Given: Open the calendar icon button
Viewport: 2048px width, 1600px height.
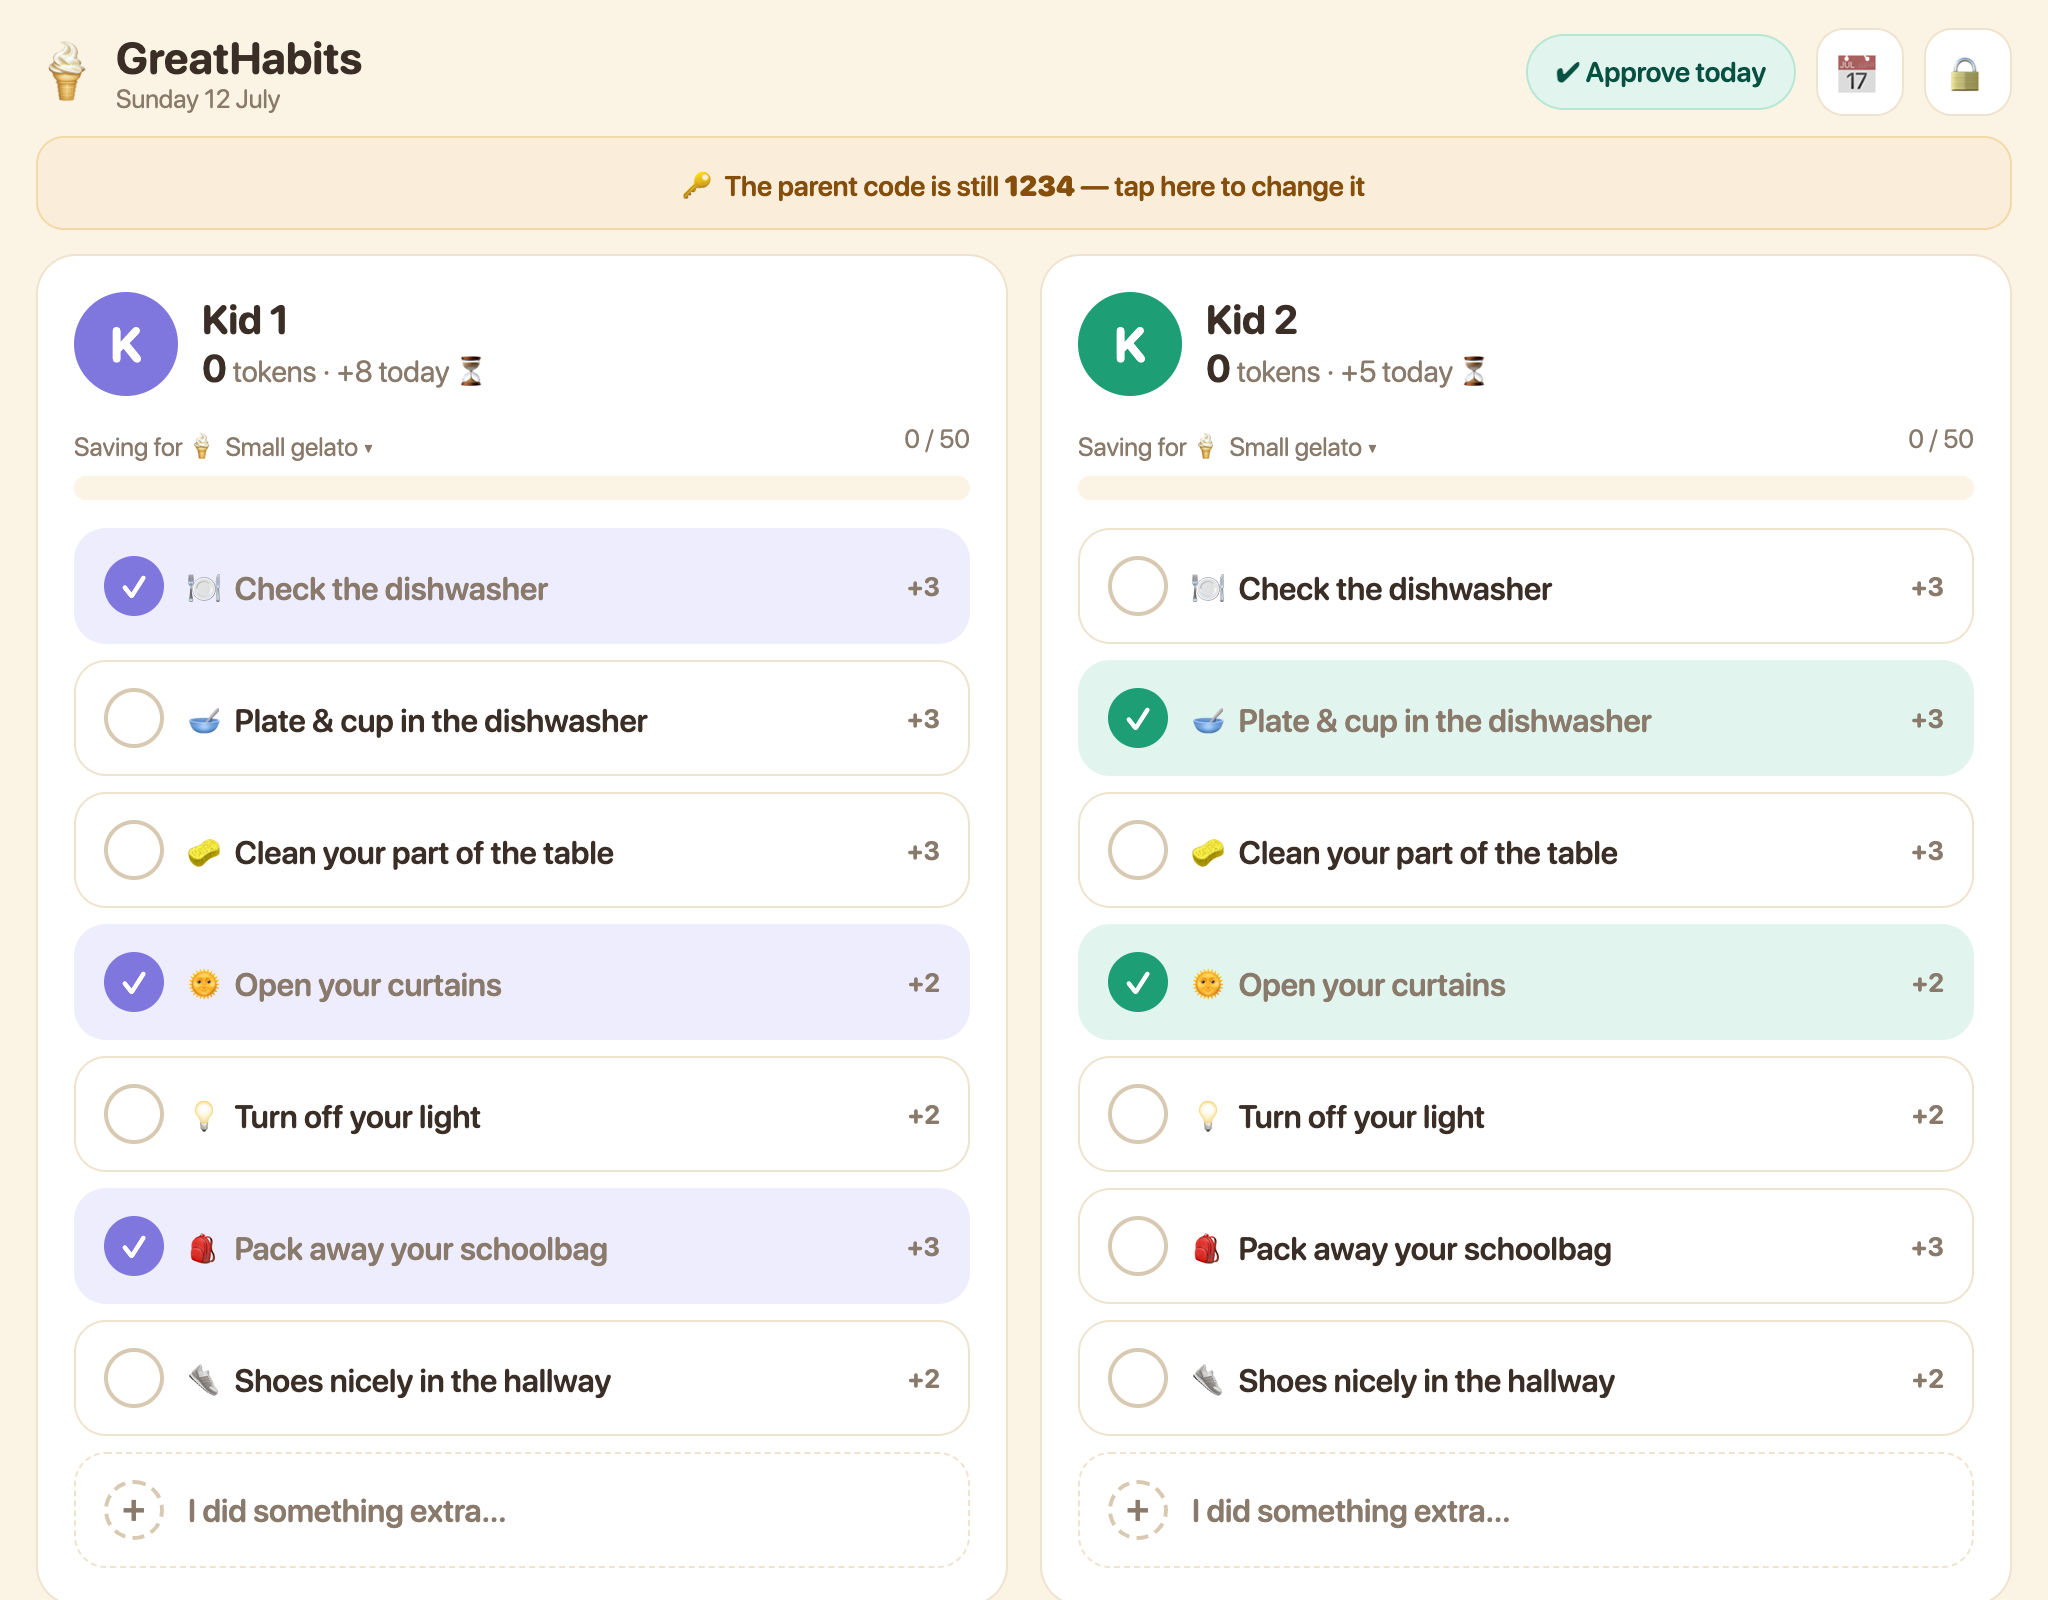Looking at the screenshot, I should (x=1859, y=73).
